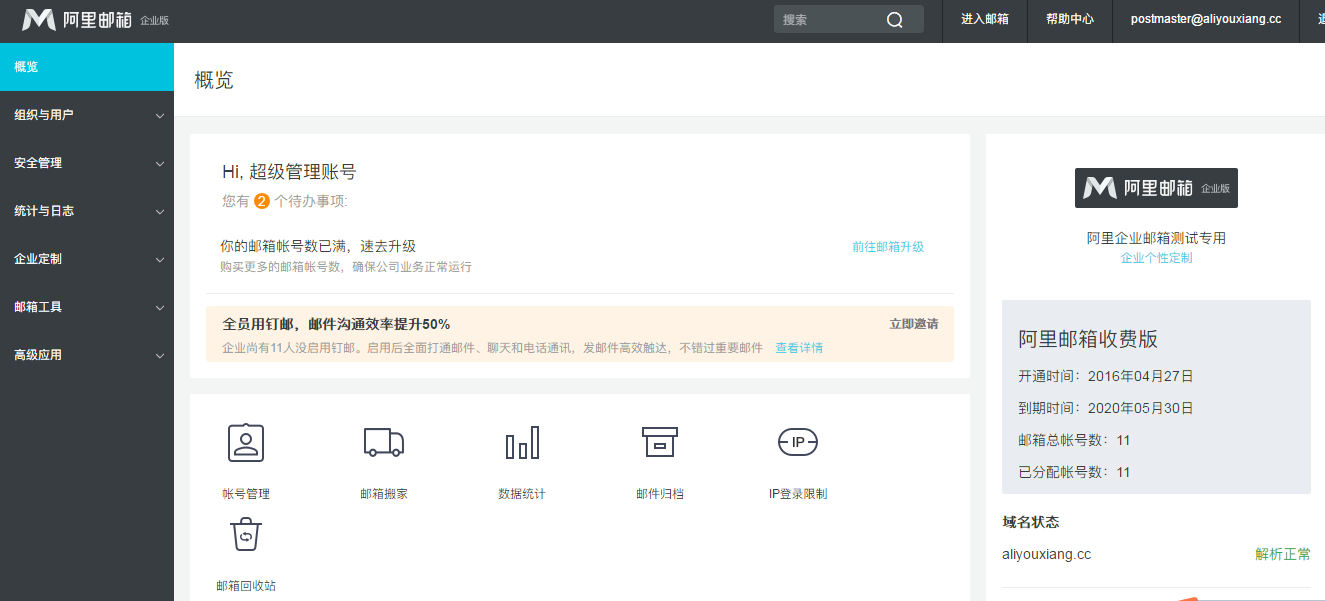This screenshot has width=1325, height=601.
Task: Open 帮助中心 in the top bar
Action: 1069,20
